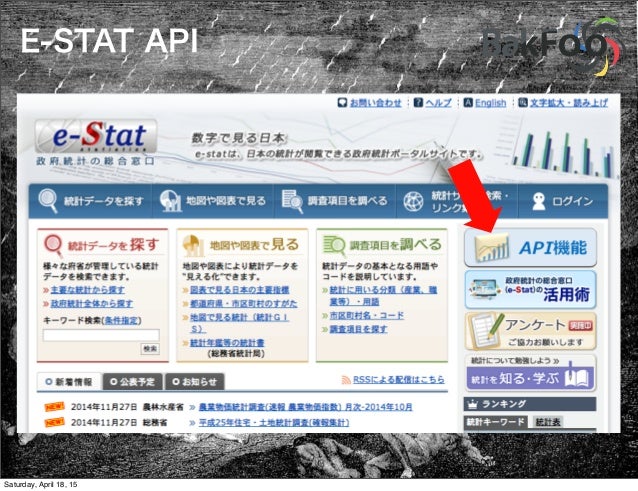Click the orange RSS feed icon
Screen dimensions: 638x491
click(346, 380)
